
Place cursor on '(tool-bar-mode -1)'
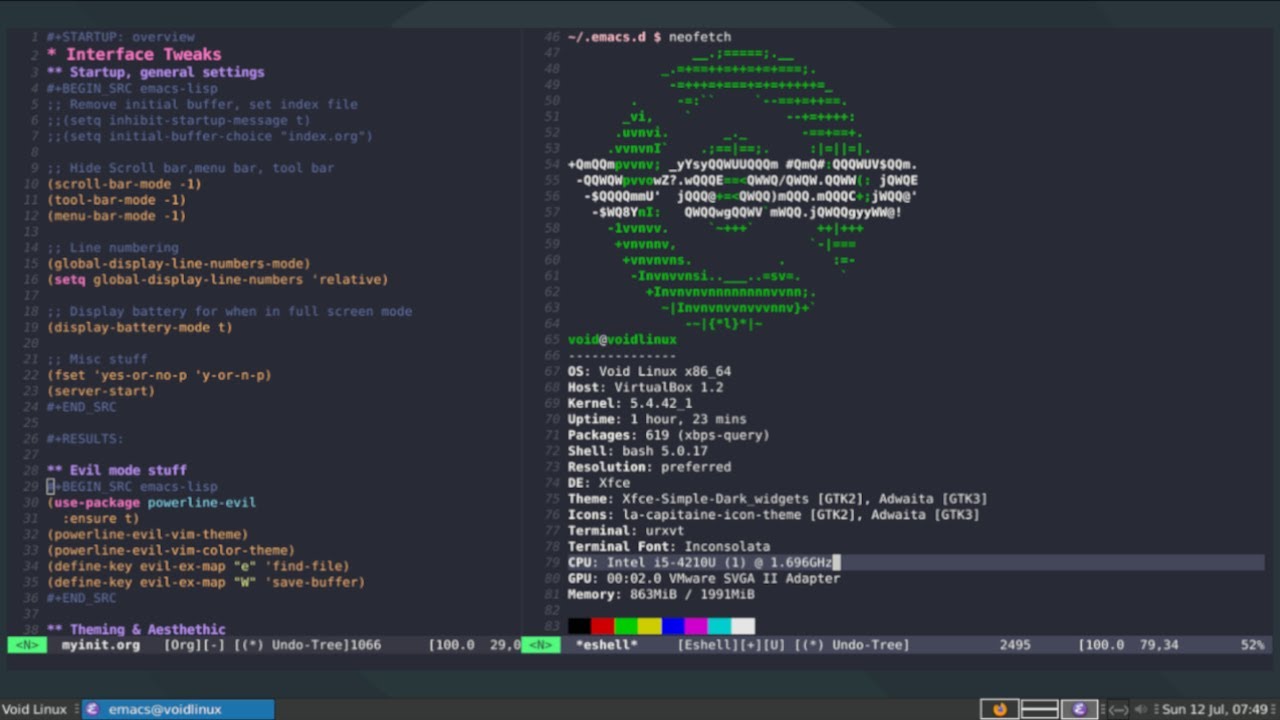pyautogui.click(x=116, y=200)
